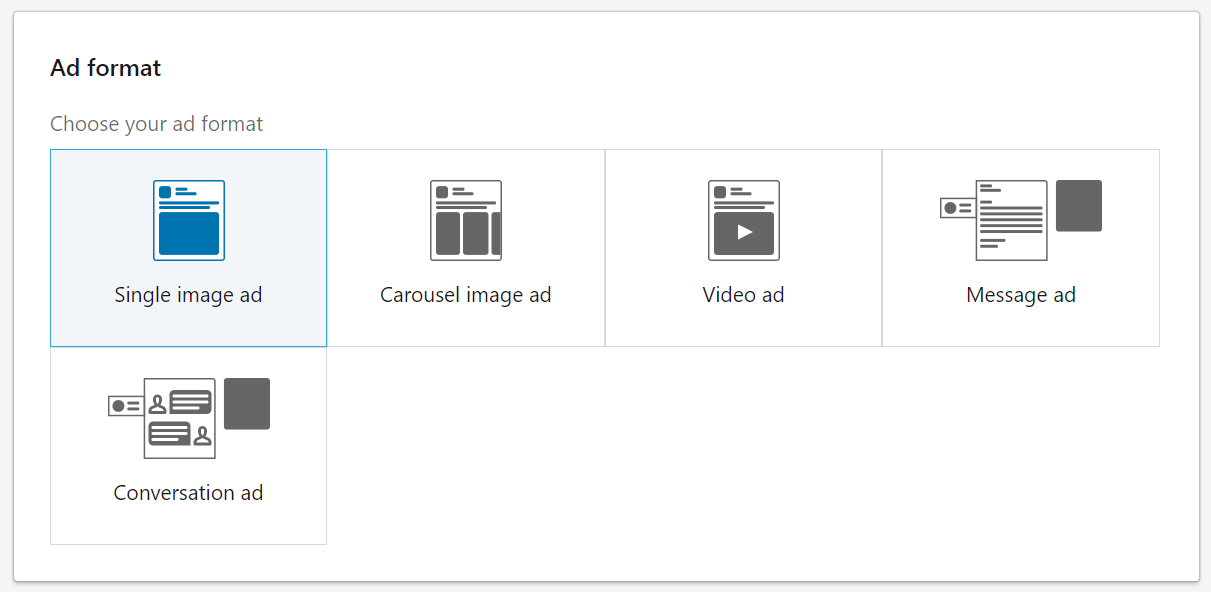Click profile card left of Conversation ad icon
1211x592 pixels.
coord(125,405)
